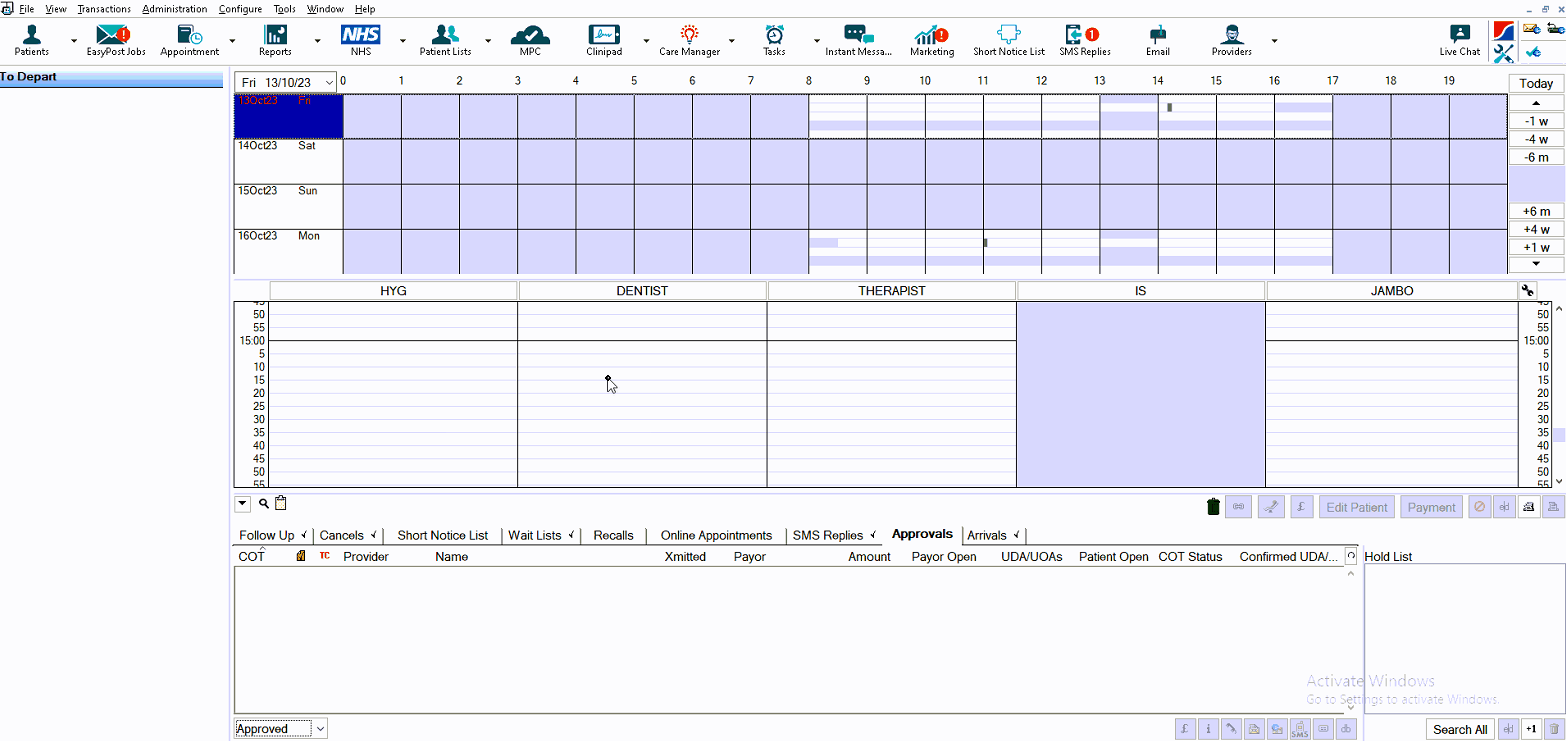Image resolution: width=1566 pixels, height=741 pixels.
Task: Click the refresh icon beside Confirmed UDA column
Action: pyautogui.click(x=1351, y=556)
